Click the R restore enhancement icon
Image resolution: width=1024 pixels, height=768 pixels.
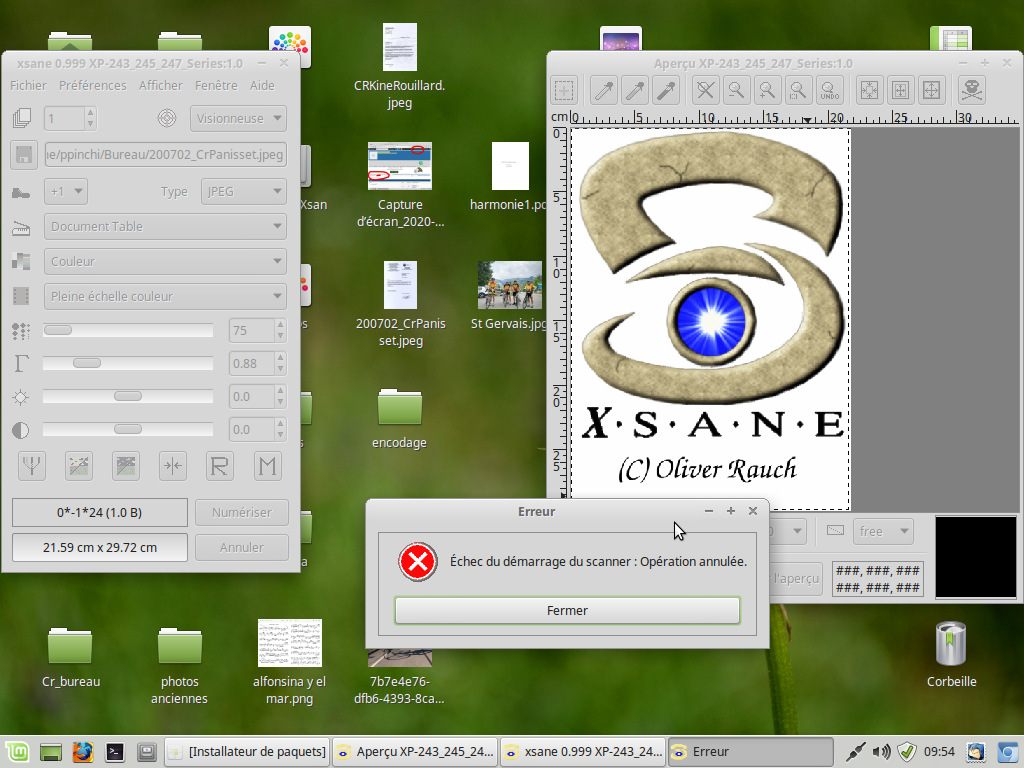pos(220,465)
